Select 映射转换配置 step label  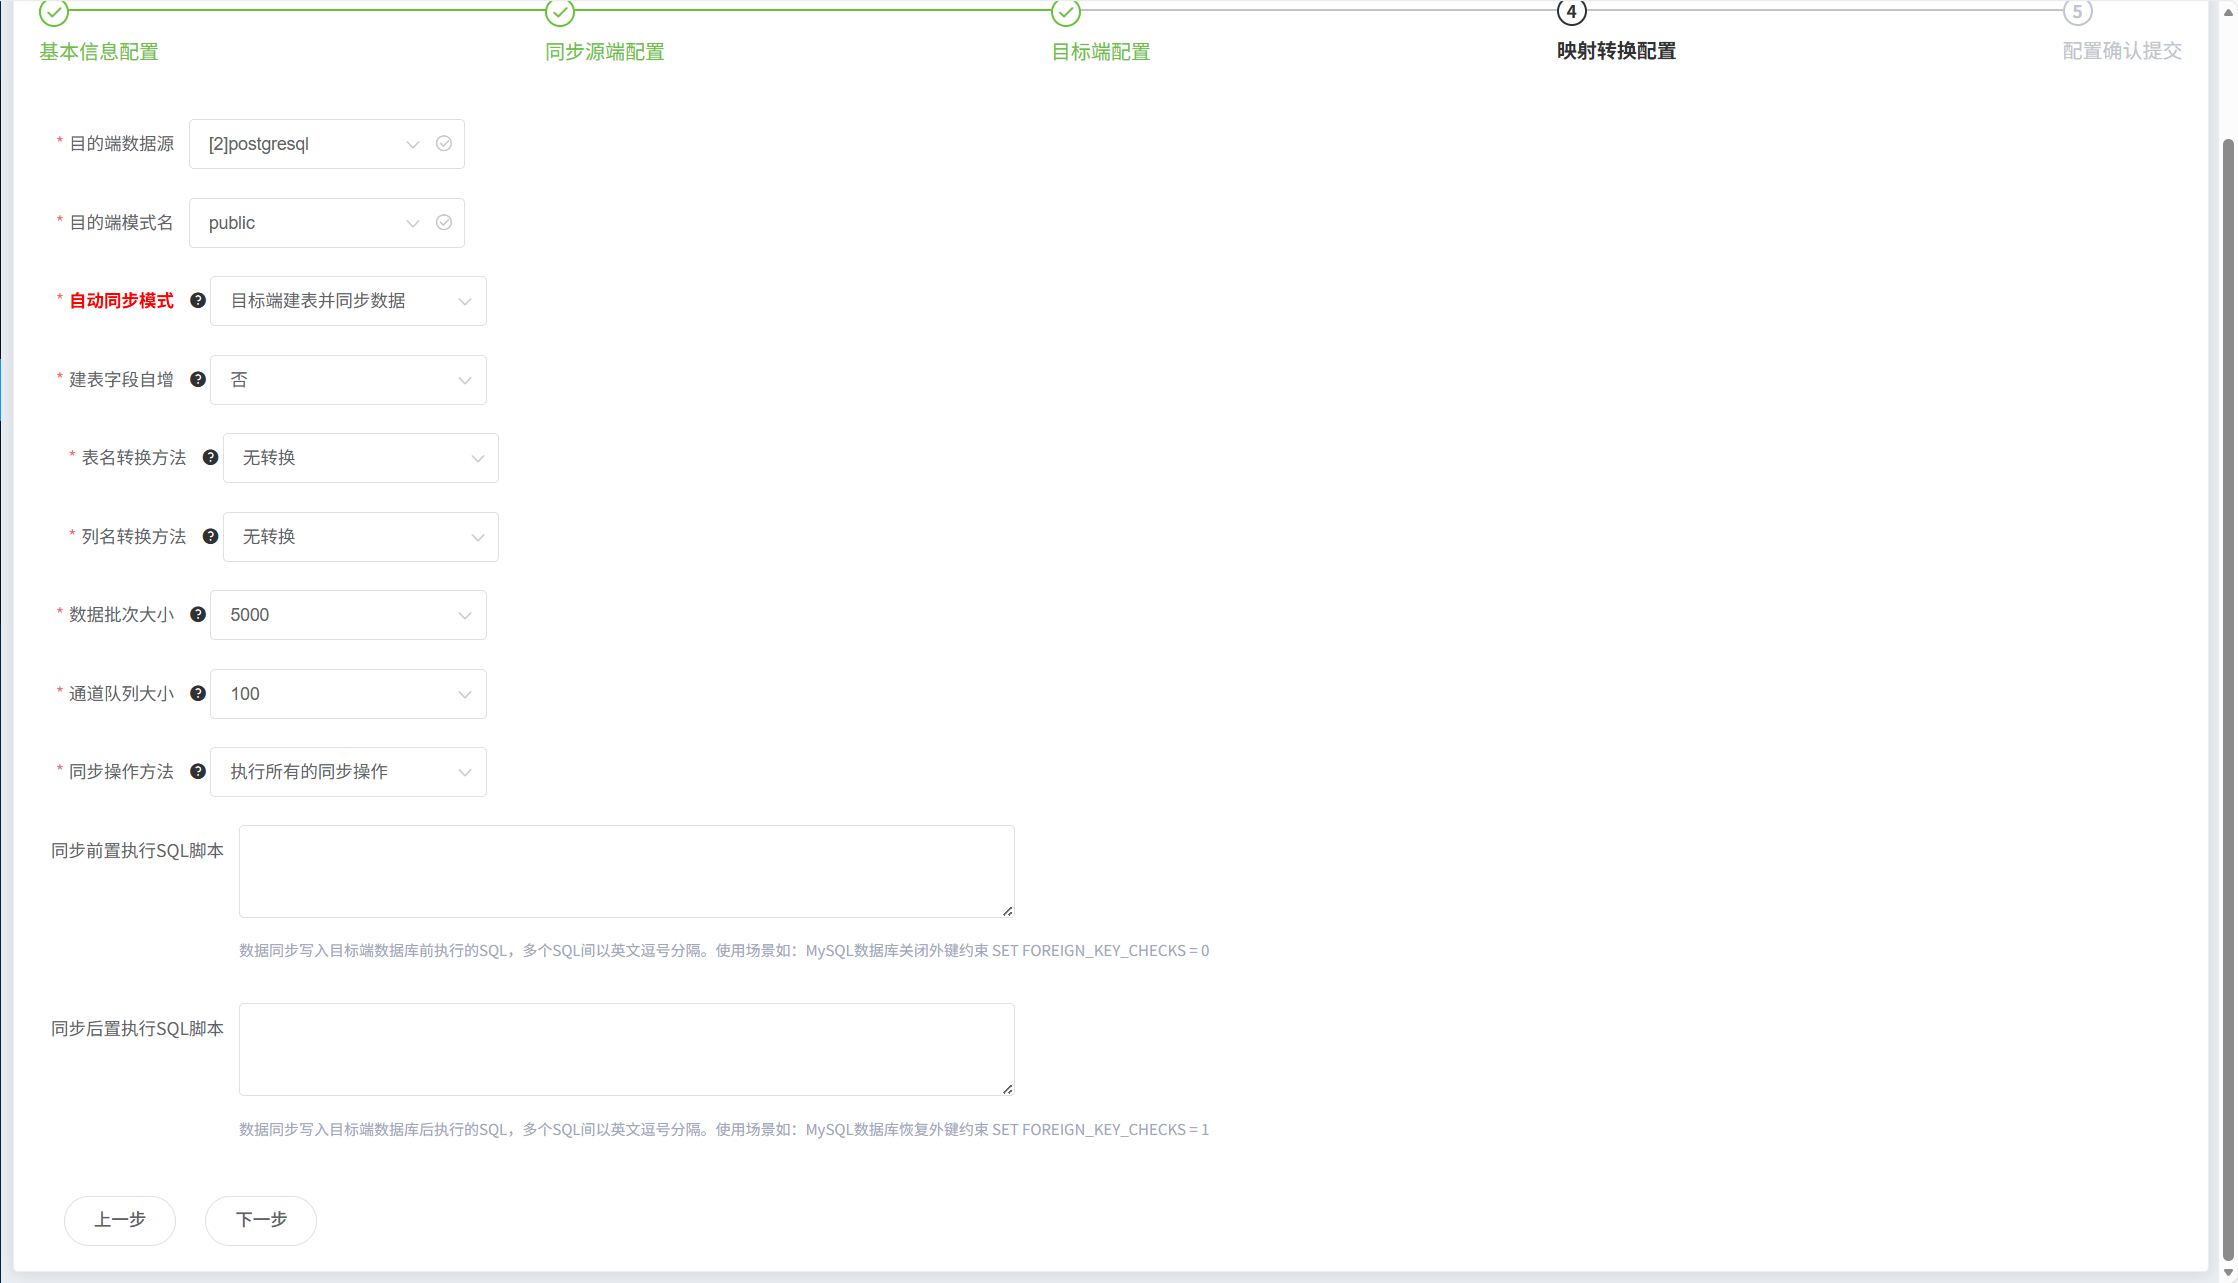[x=1617, y=51]
